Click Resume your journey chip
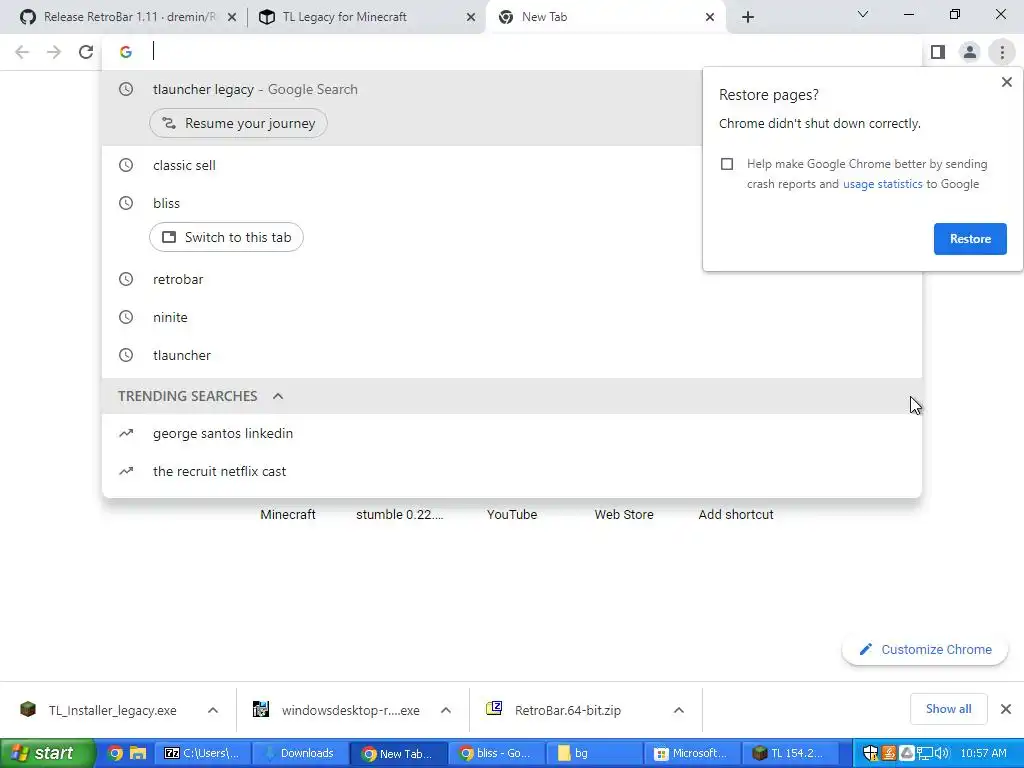This screenshot has width=1024, height=768. (x=238, y=123)
